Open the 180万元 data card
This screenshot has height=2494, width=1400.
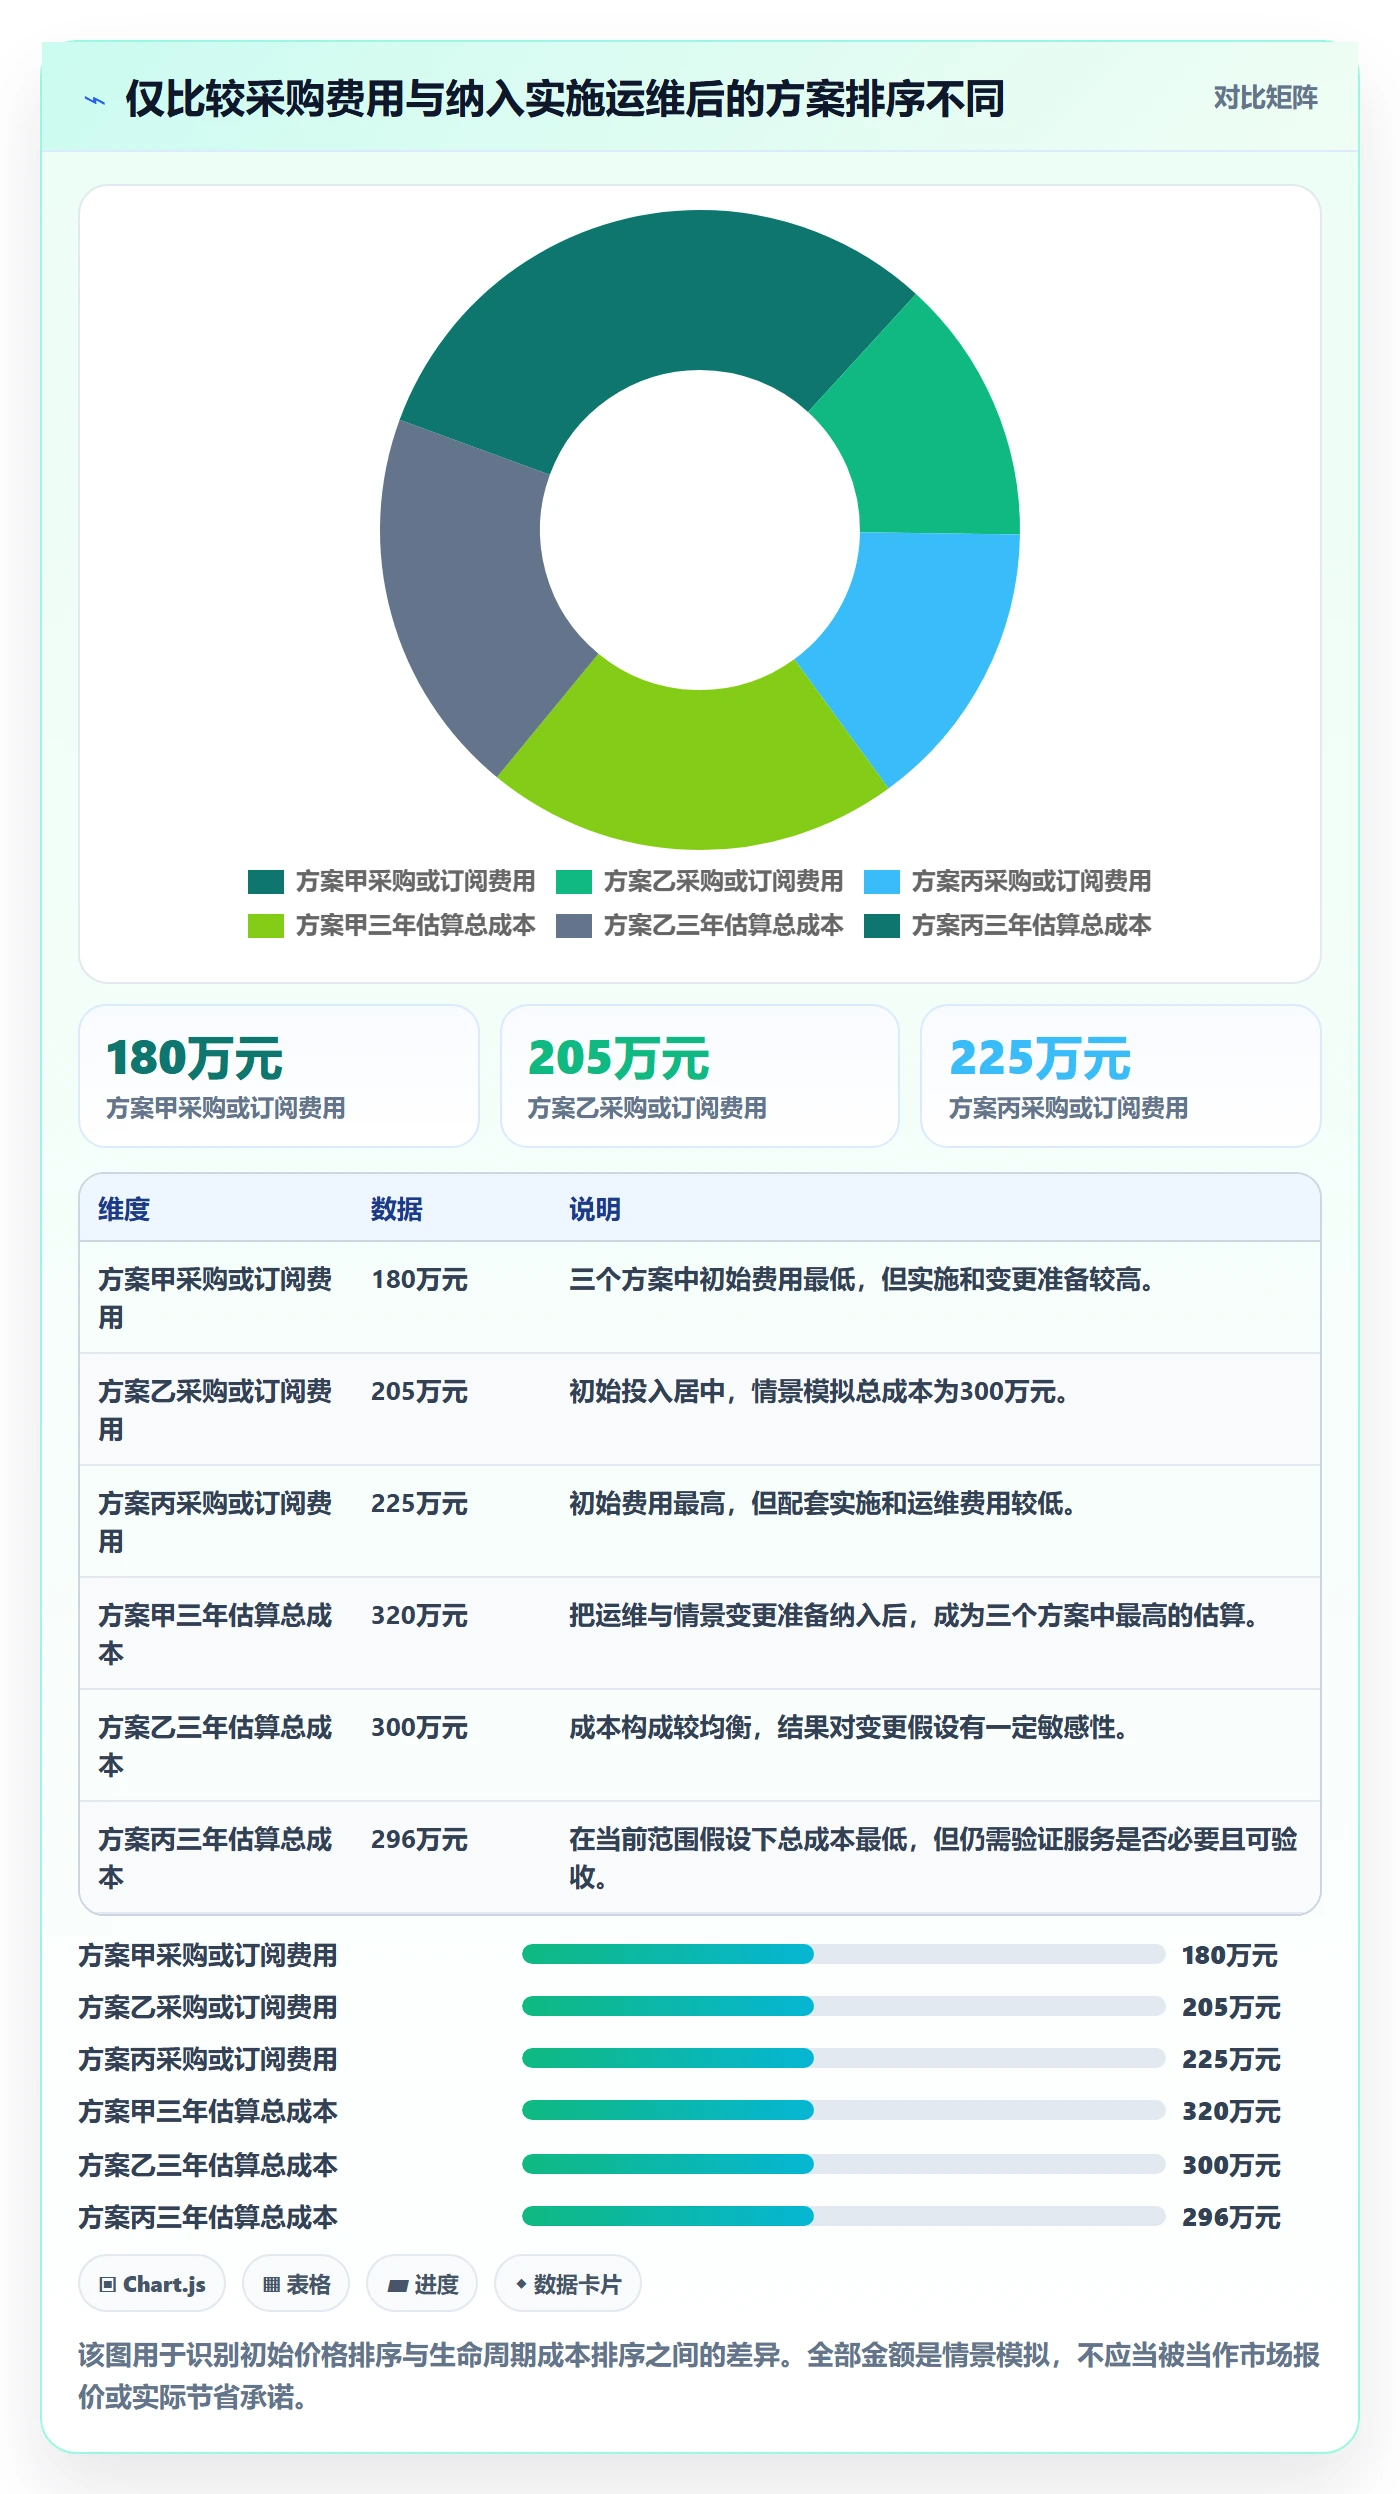point(279,1076)
